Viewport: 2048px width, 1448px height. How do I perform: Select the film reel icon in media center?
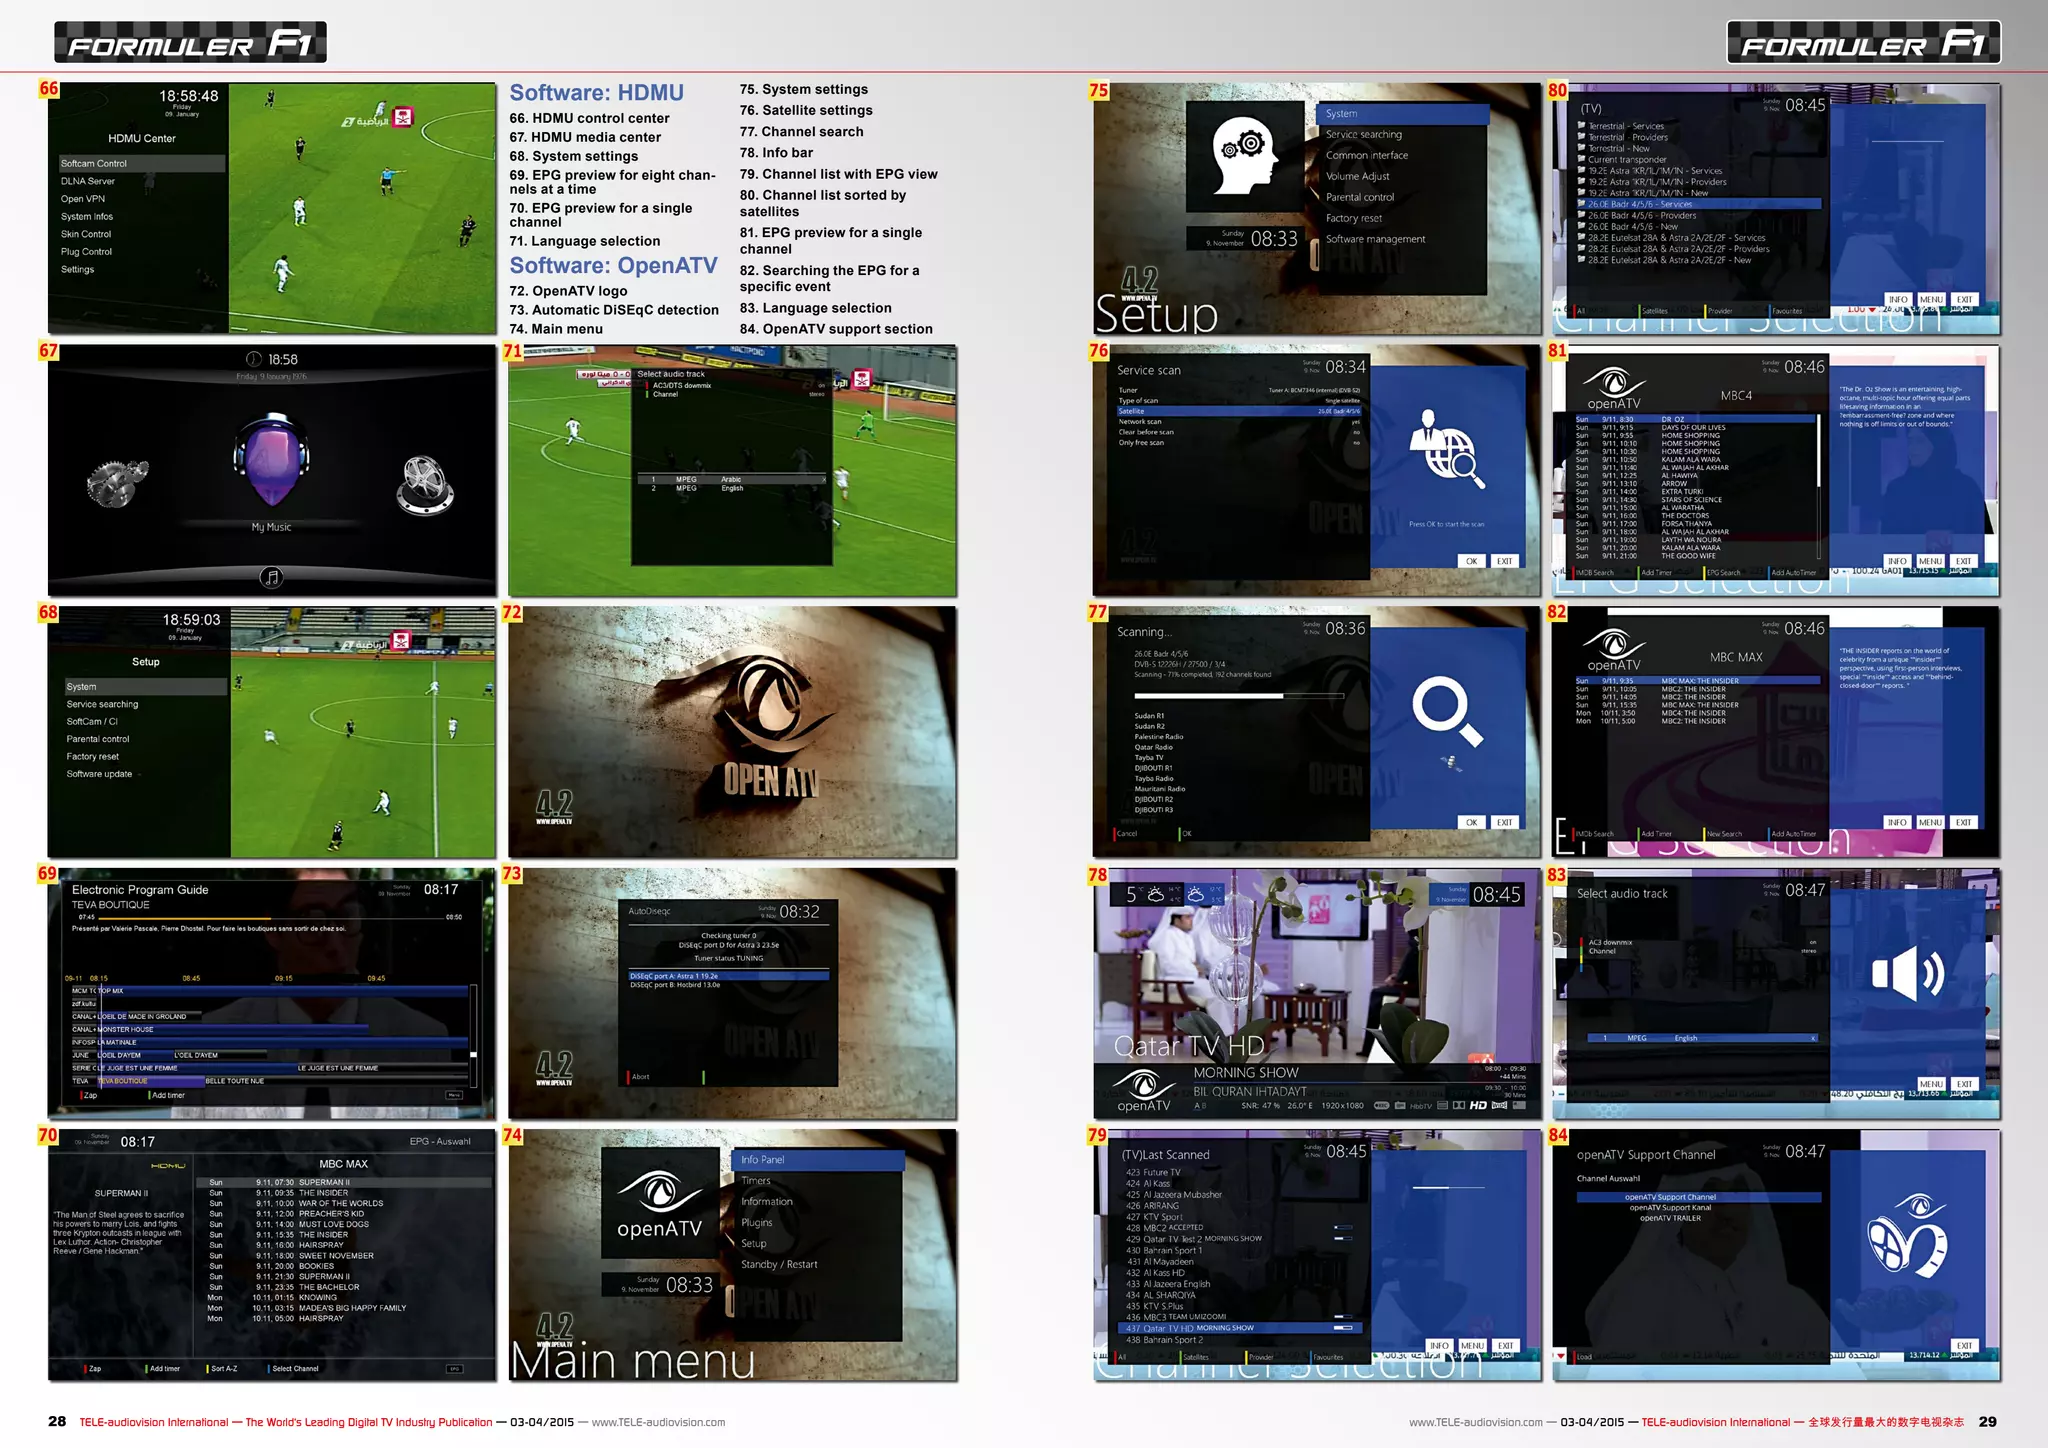[x=425, y=485]
